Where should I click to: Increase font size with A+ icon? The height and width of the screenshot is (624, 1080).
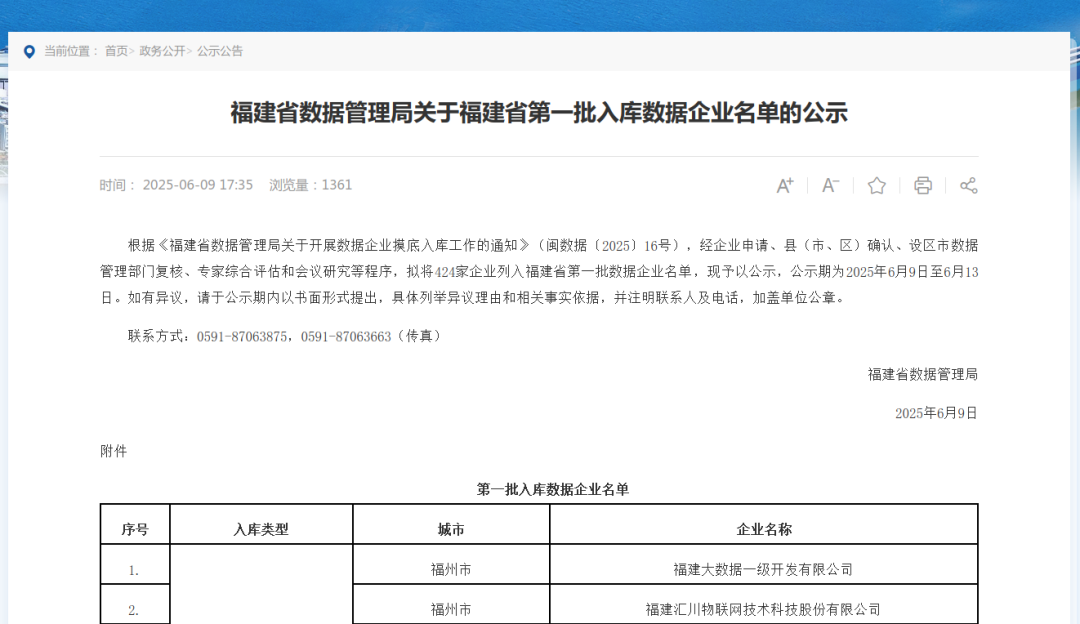[785, 185]
